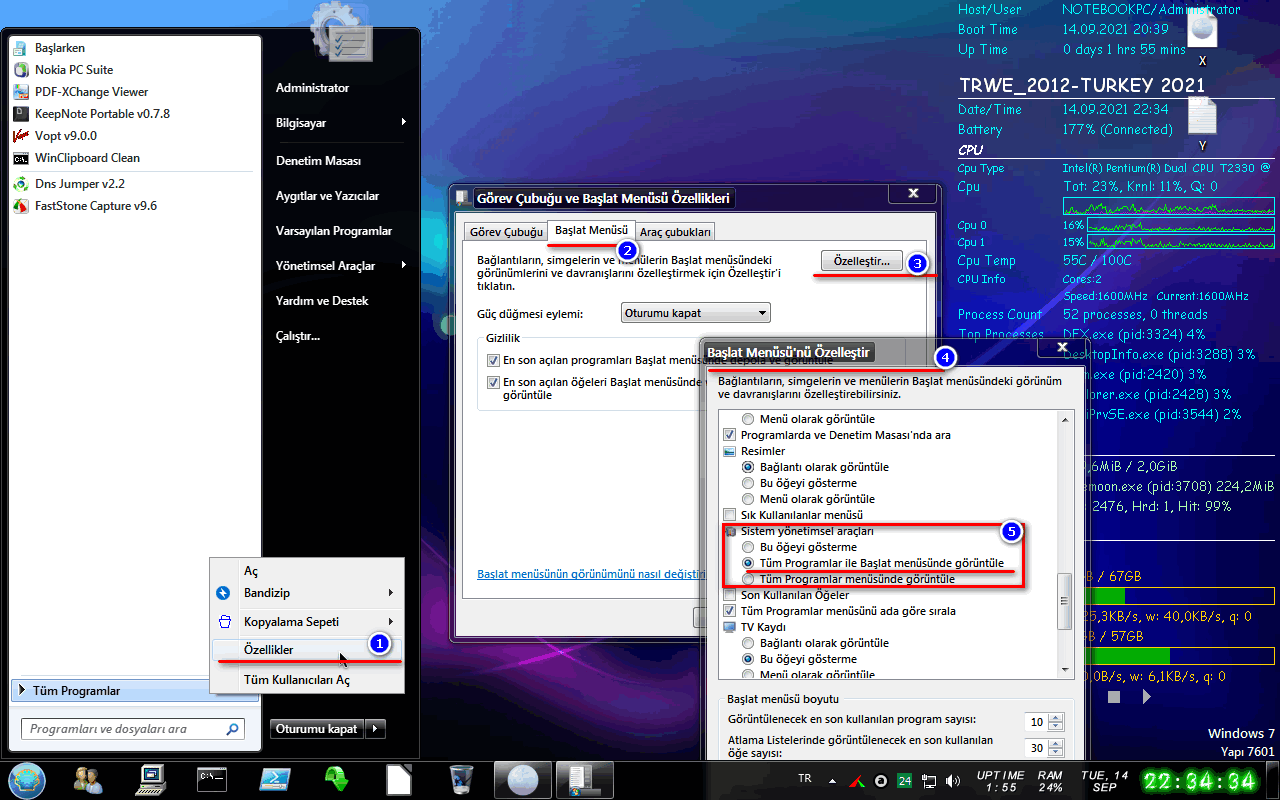Open the computer terminal taskbar icon

[151, 779]
